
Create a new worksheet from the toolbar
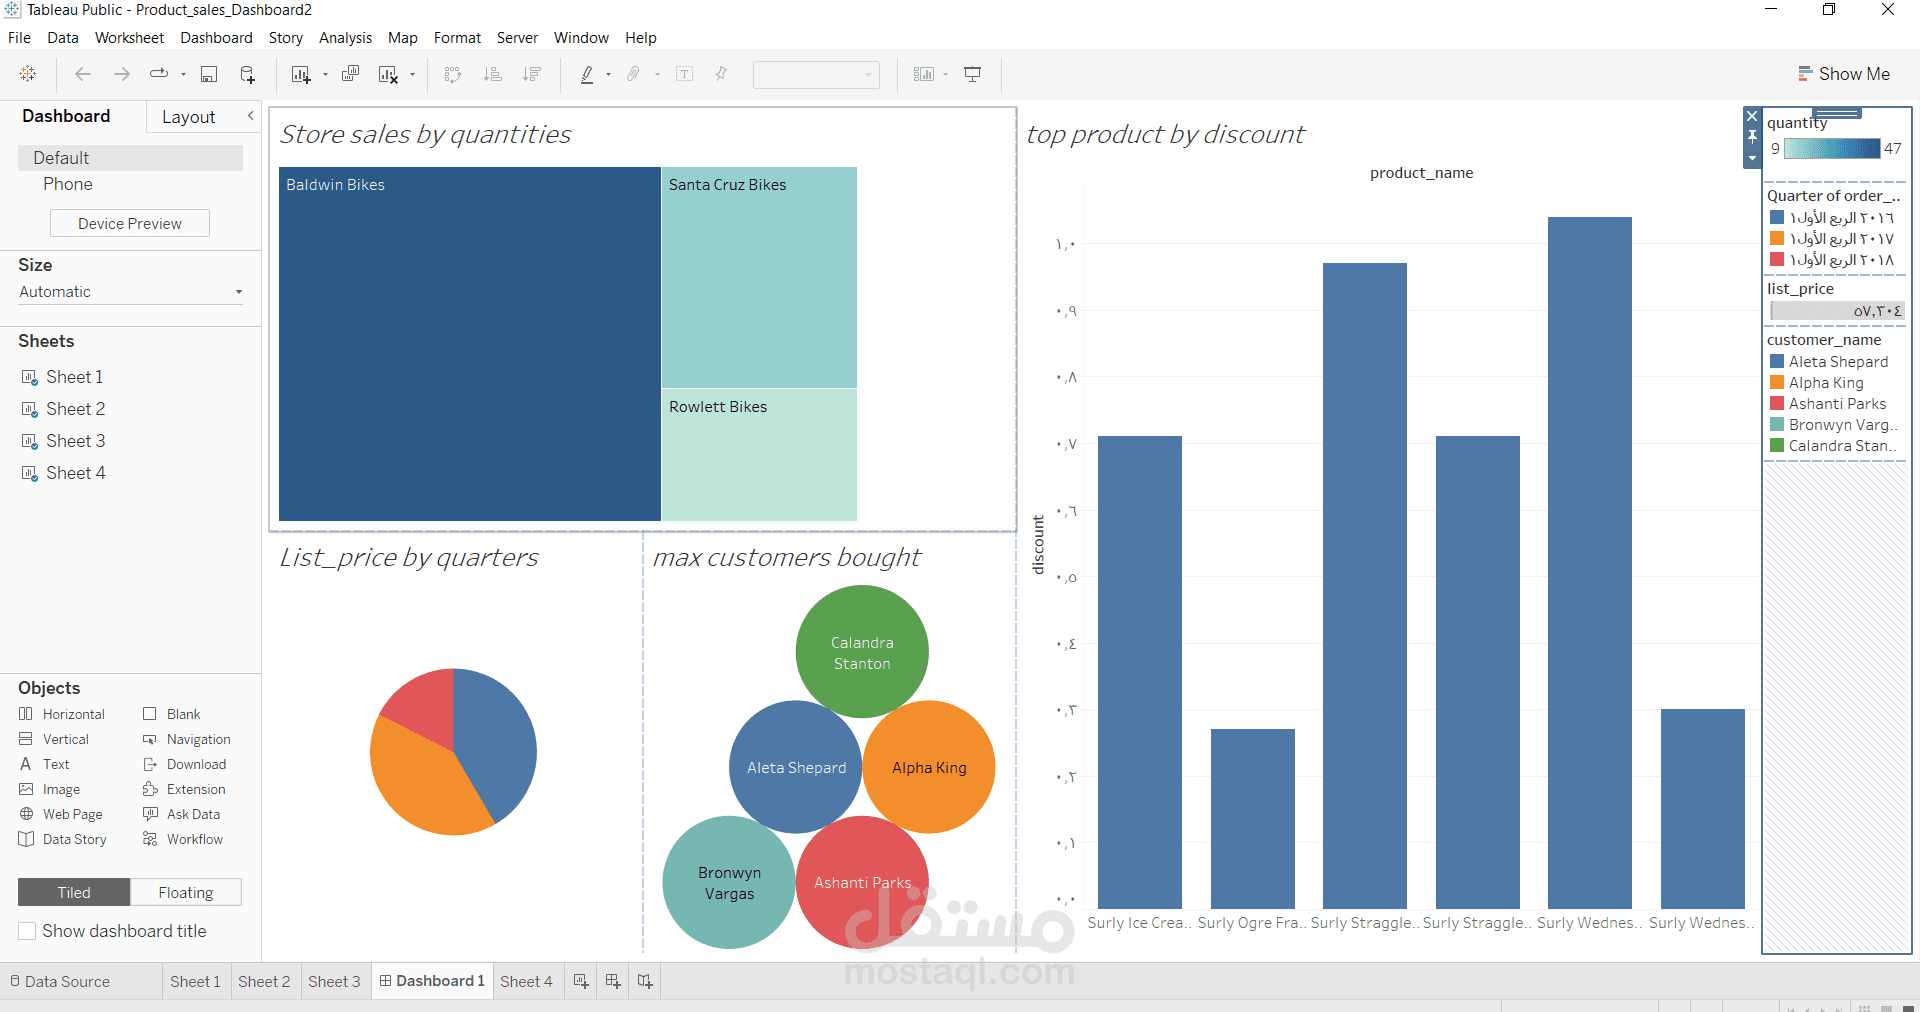point(301,74)
